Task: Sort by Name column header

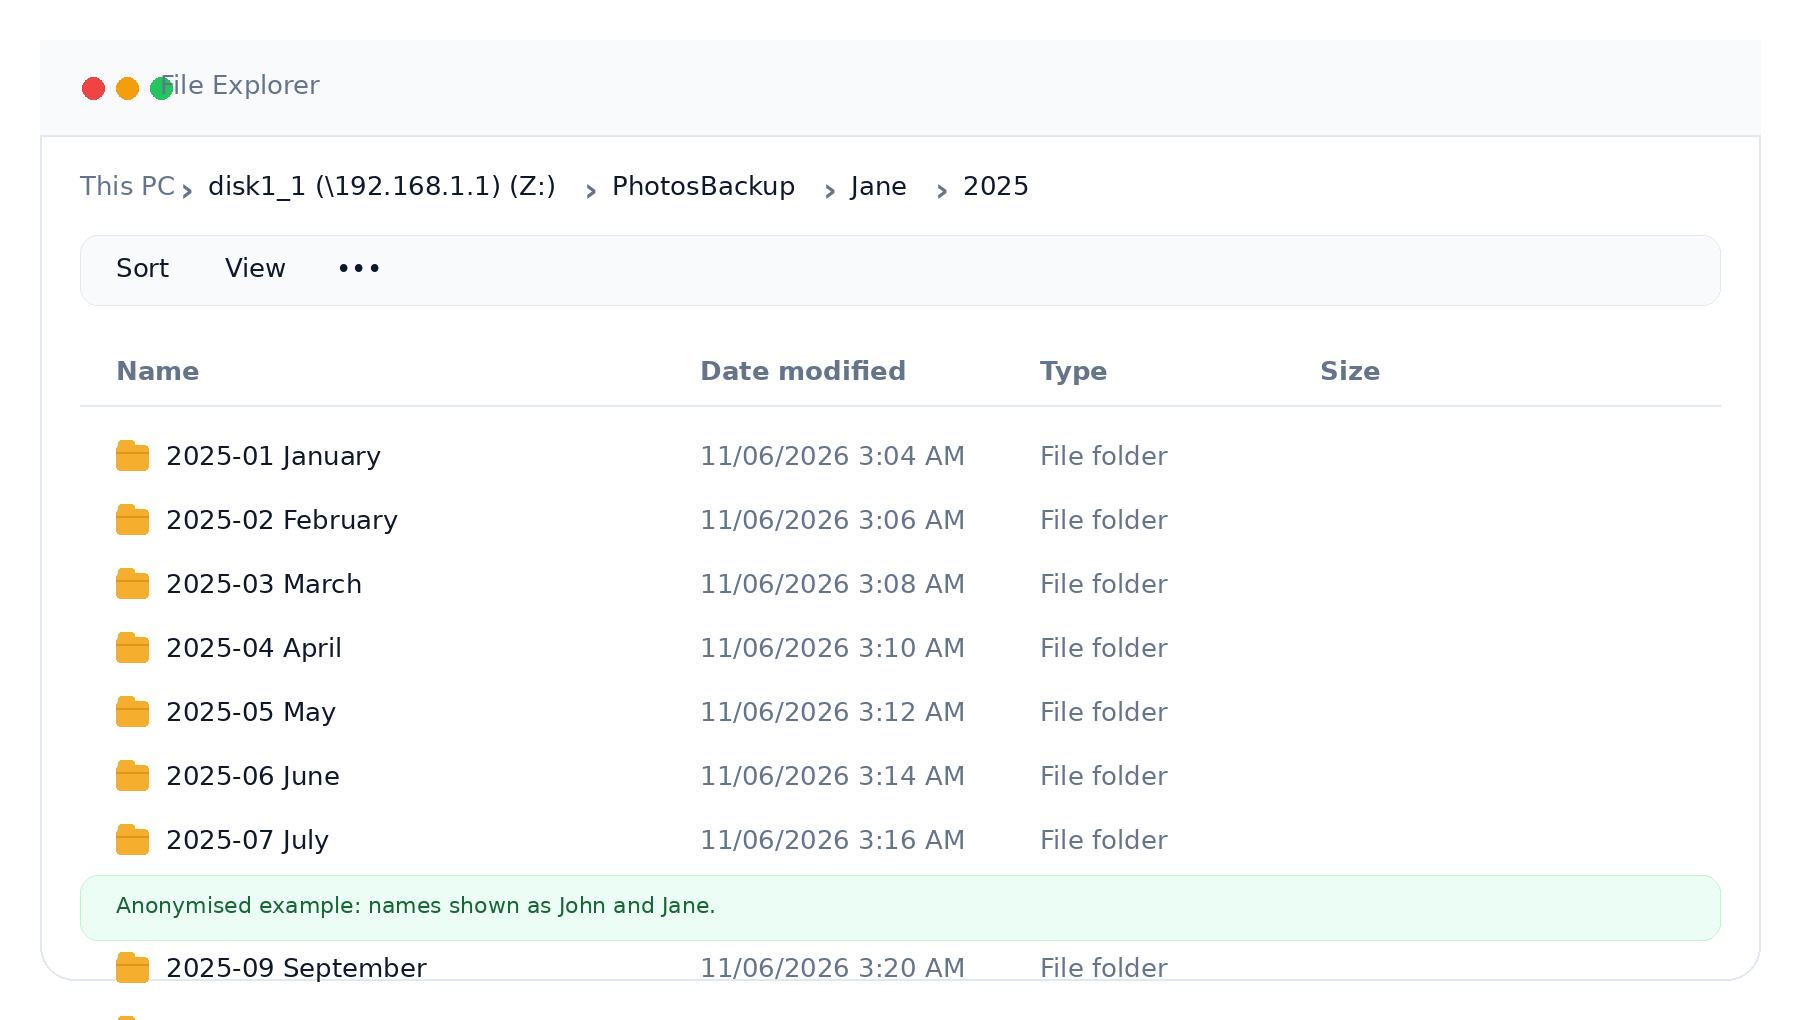Action: 158,371
